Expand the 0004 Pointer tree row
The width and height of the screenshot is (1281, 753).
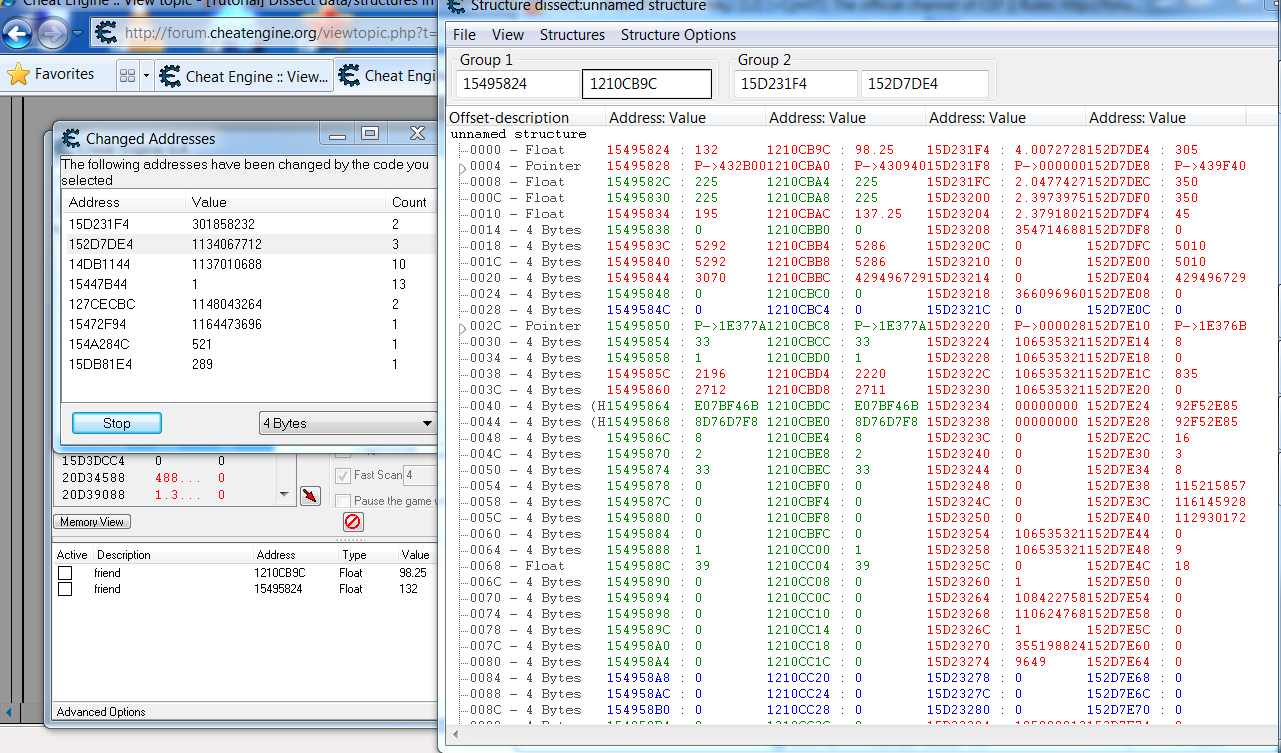tap(461, 167)
